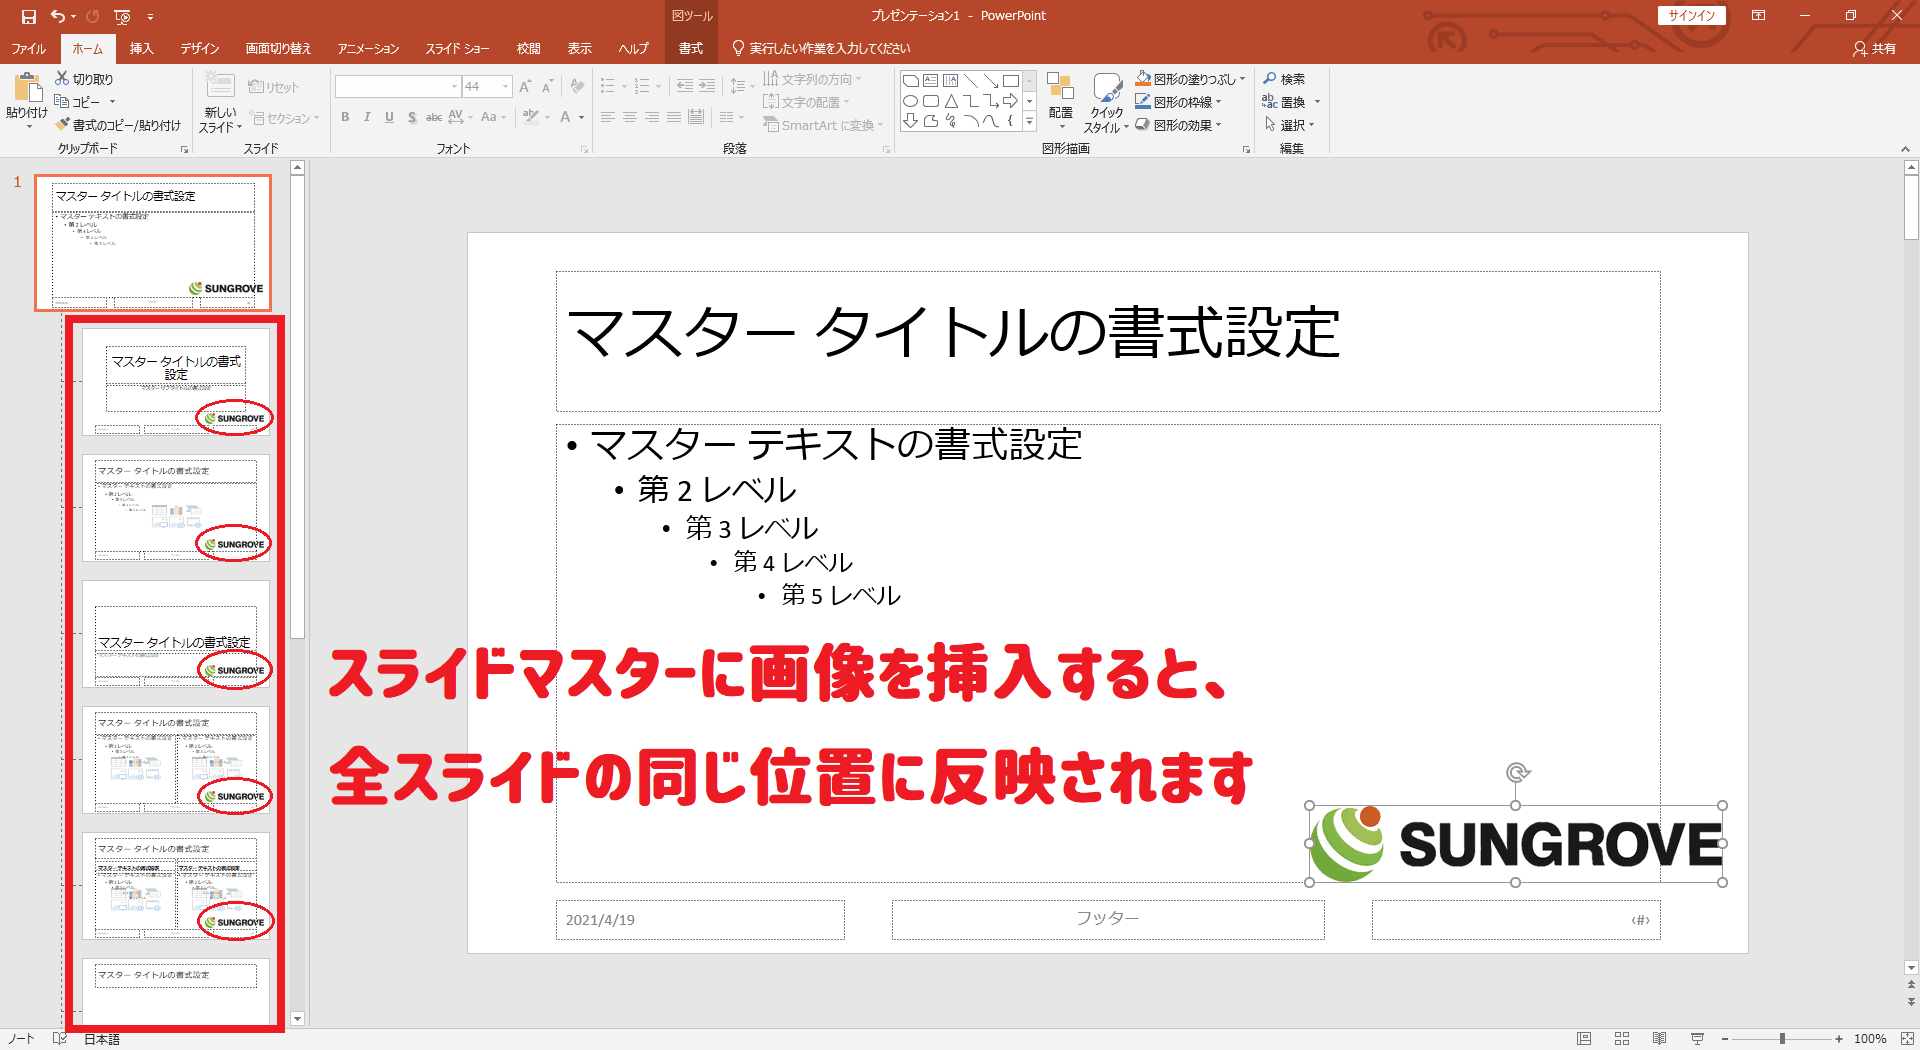Click the Share (共有) button

1874,48
